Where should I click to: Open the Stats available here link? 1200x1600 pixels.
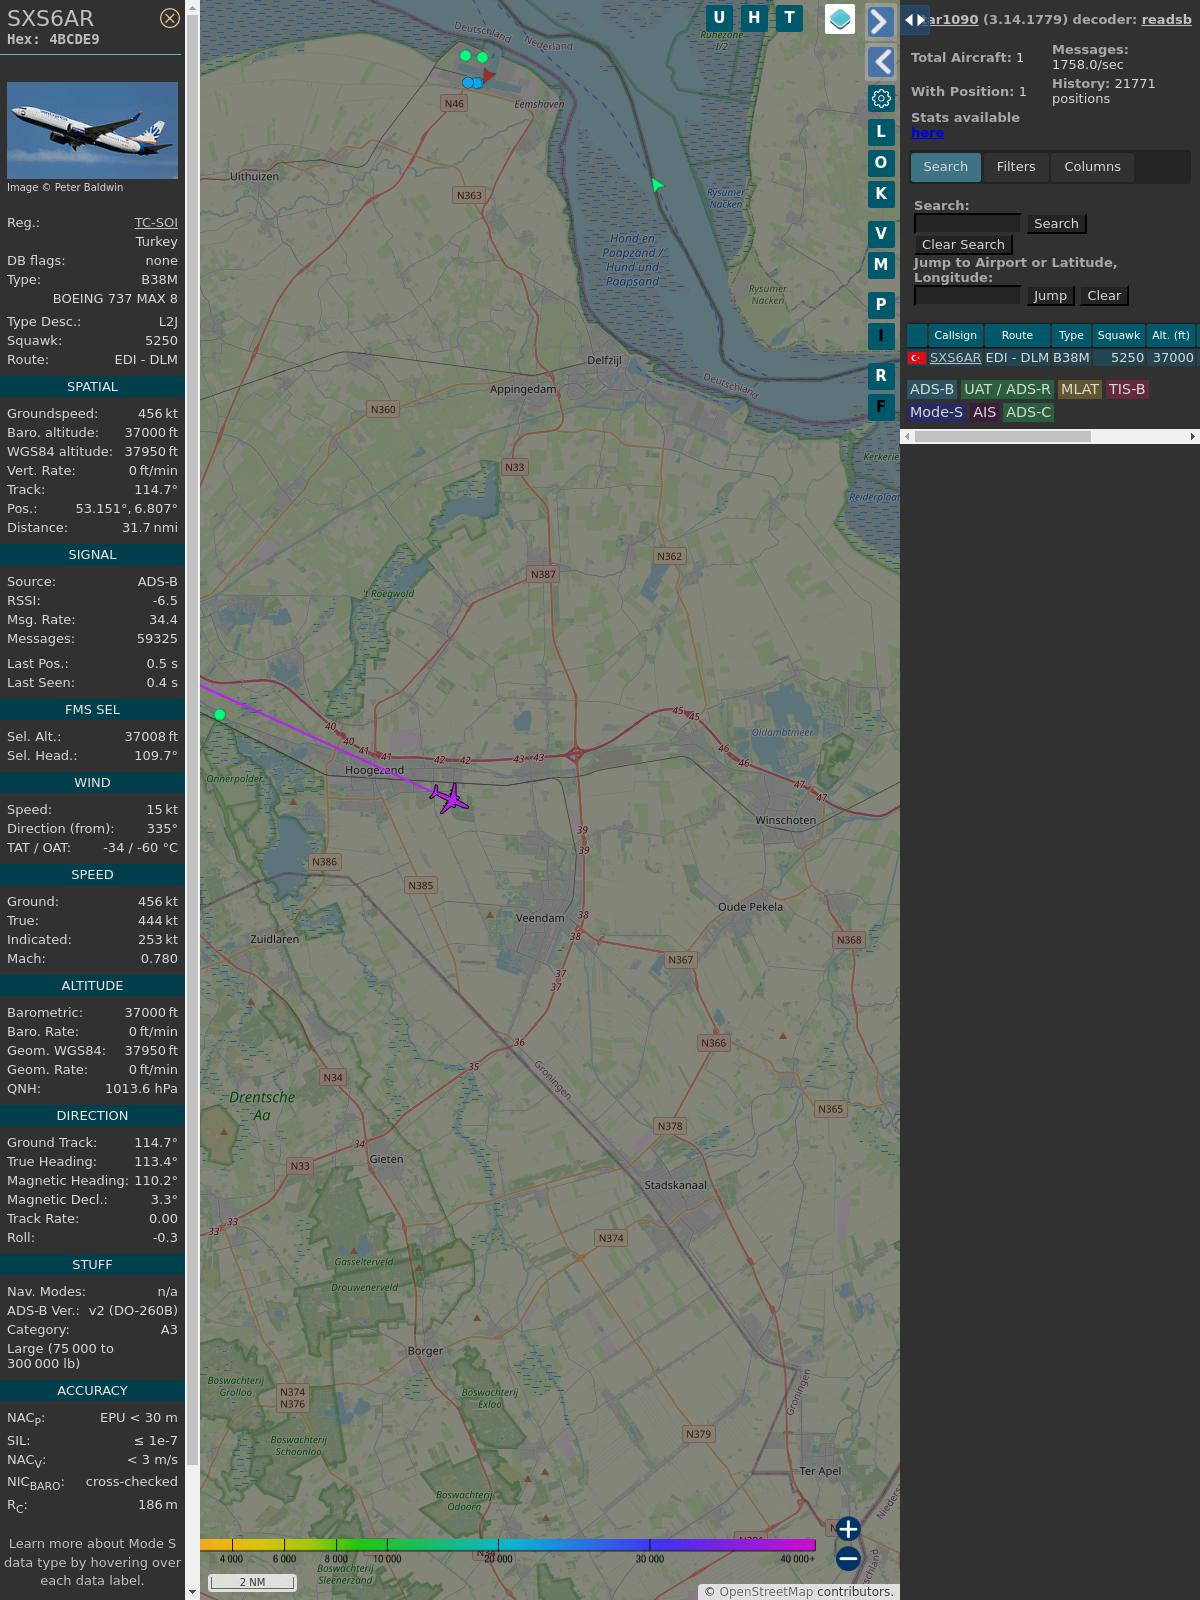point(927,133)
